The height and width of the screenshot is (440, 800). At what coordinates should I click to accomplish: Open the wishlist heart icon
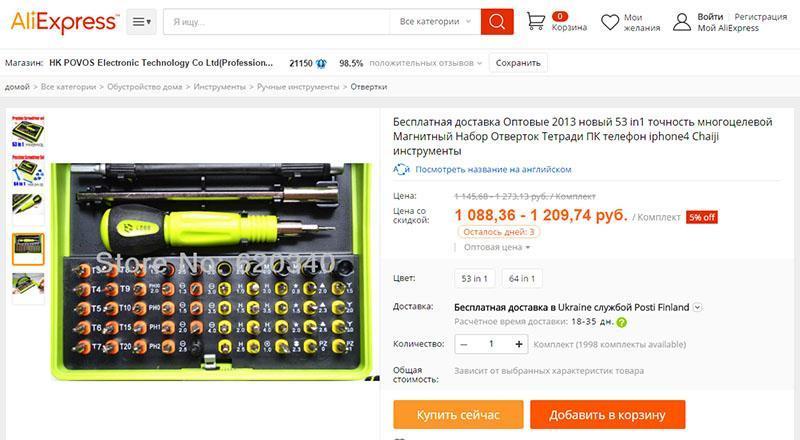pos(610,22)
